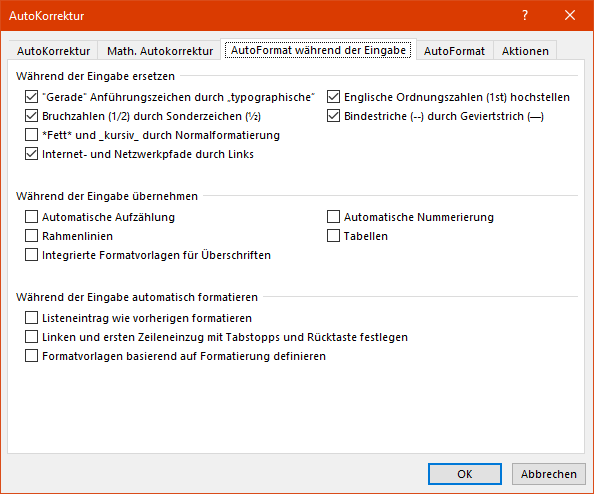Enable the Rahmenlinien checkbox

click(31, 236)
